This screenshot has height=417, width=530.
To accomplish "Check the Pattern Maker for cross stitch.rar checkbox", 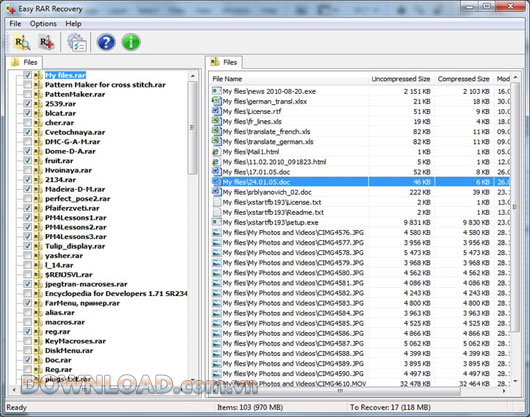I will click(x=28, y=84).
